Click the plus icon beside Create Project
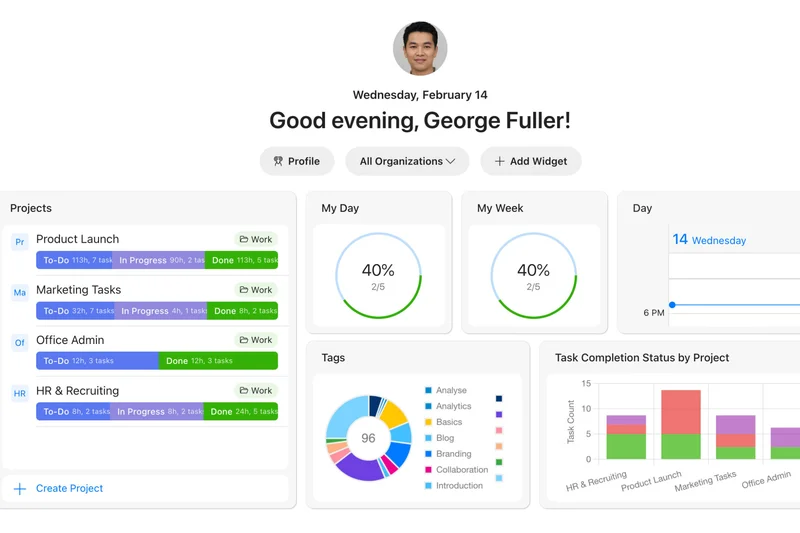The height and width of the screenshot is (533, 800). (x=20, y=489)
